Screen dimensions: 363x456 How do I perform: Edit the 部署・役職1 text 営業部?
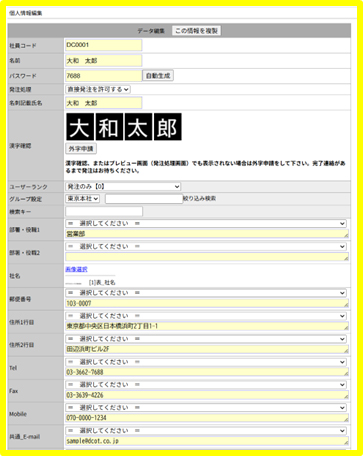[207, 234]
